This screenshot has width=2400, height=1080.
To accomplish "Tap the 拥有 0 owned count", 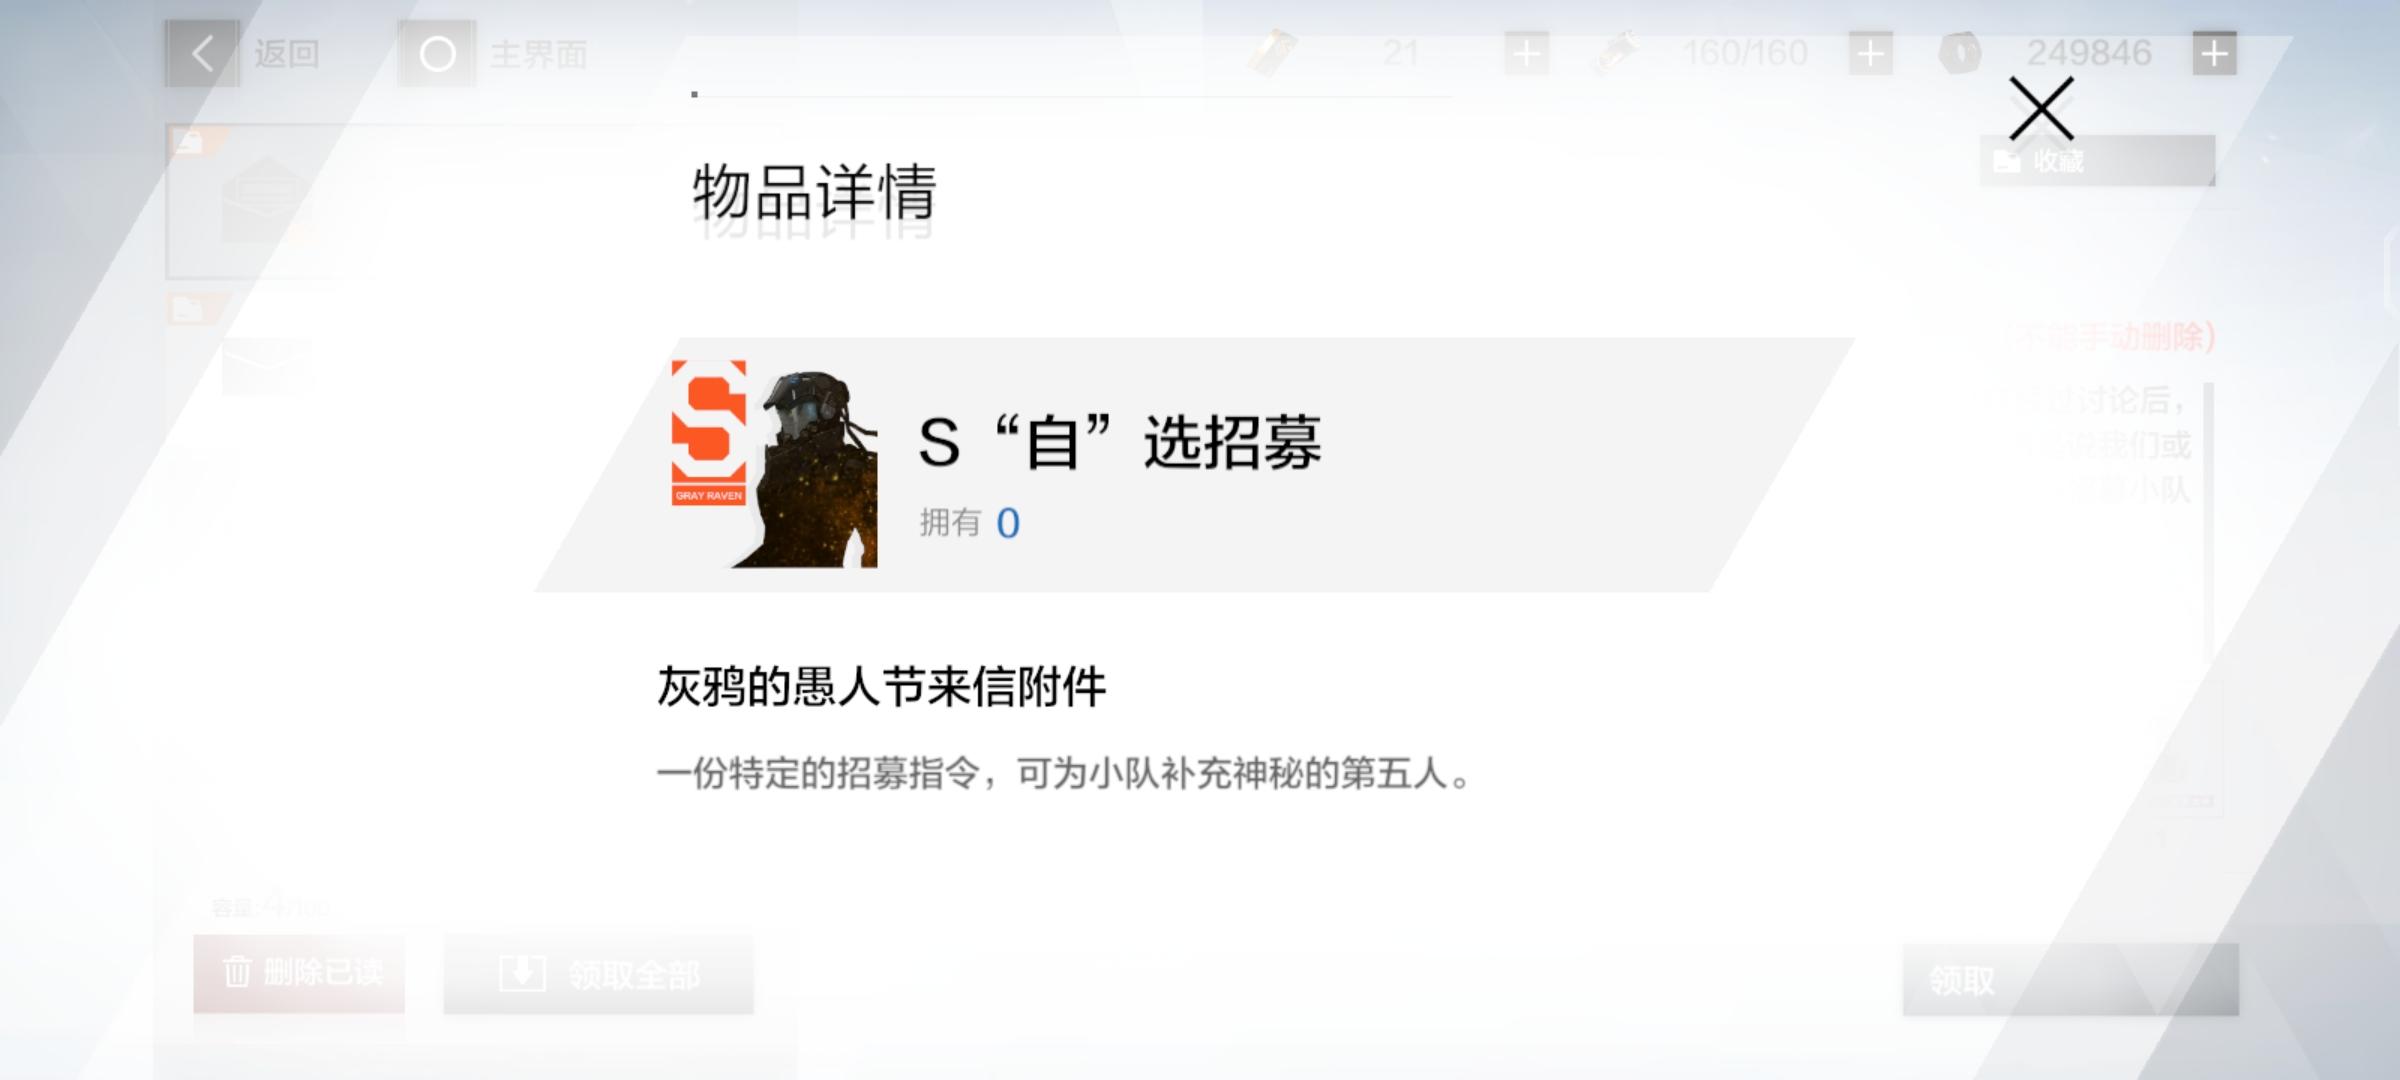I will (x=970, y=523).
